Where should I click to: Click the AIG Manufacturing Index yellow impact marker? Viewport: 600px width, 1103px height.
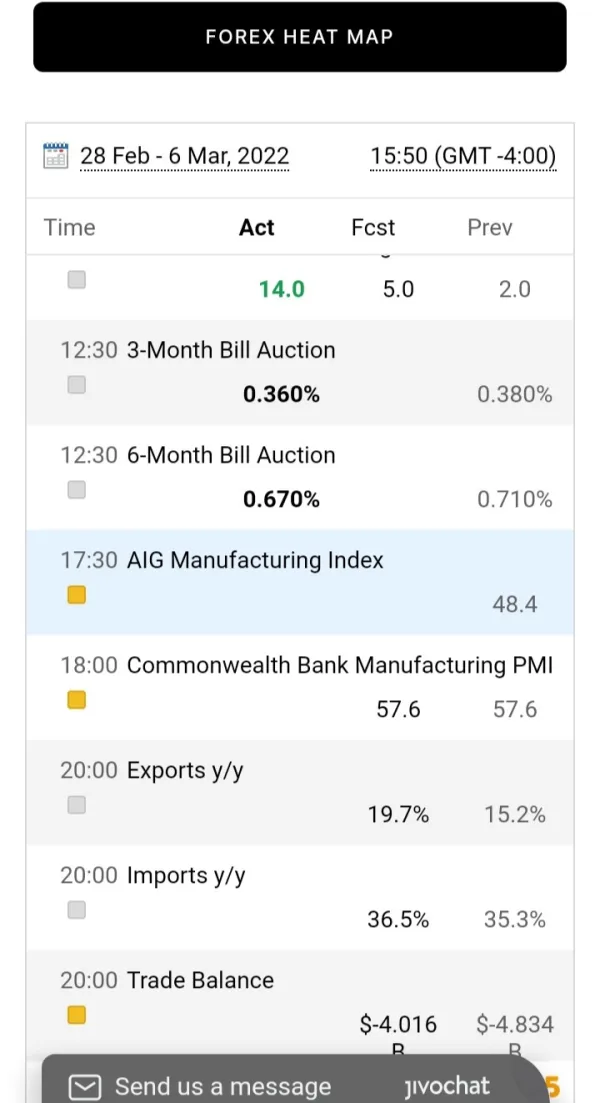[77, 595]
